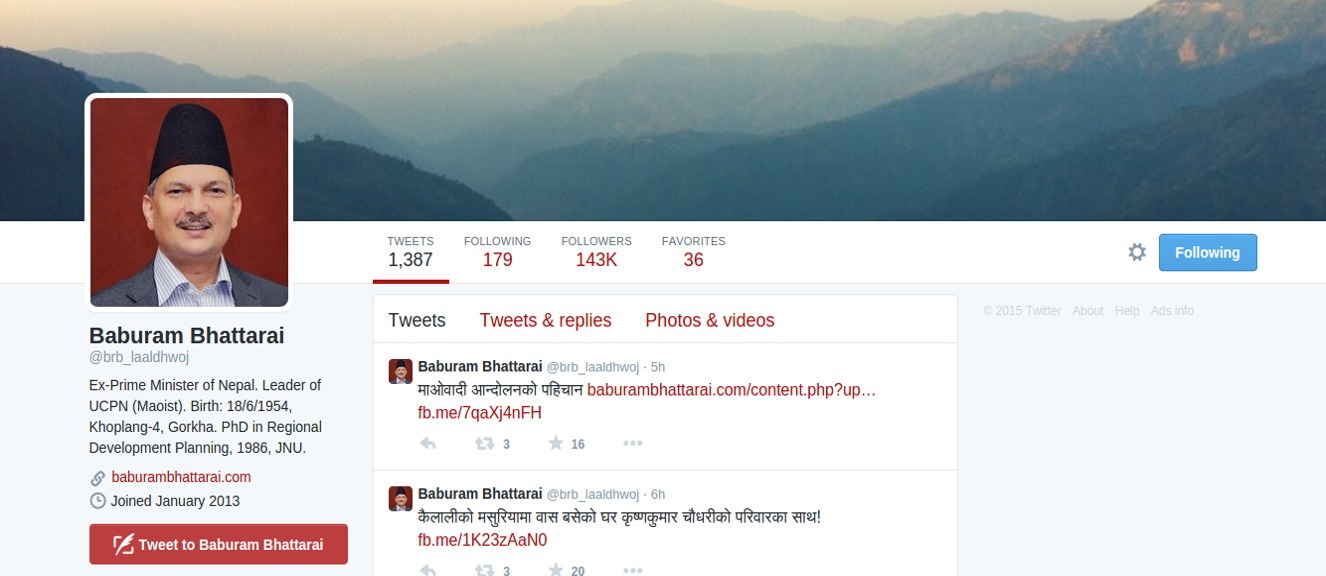
Task: Open the Following 179 count
Action: point(497,252)
